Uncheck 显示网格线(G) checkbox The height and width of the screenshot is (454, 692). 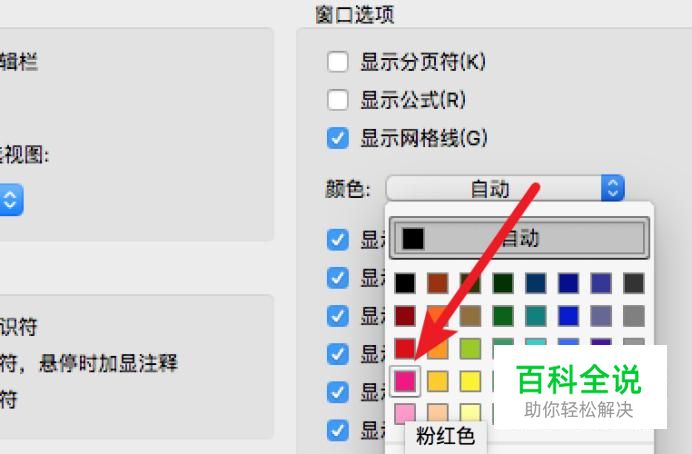click(338, 138)
